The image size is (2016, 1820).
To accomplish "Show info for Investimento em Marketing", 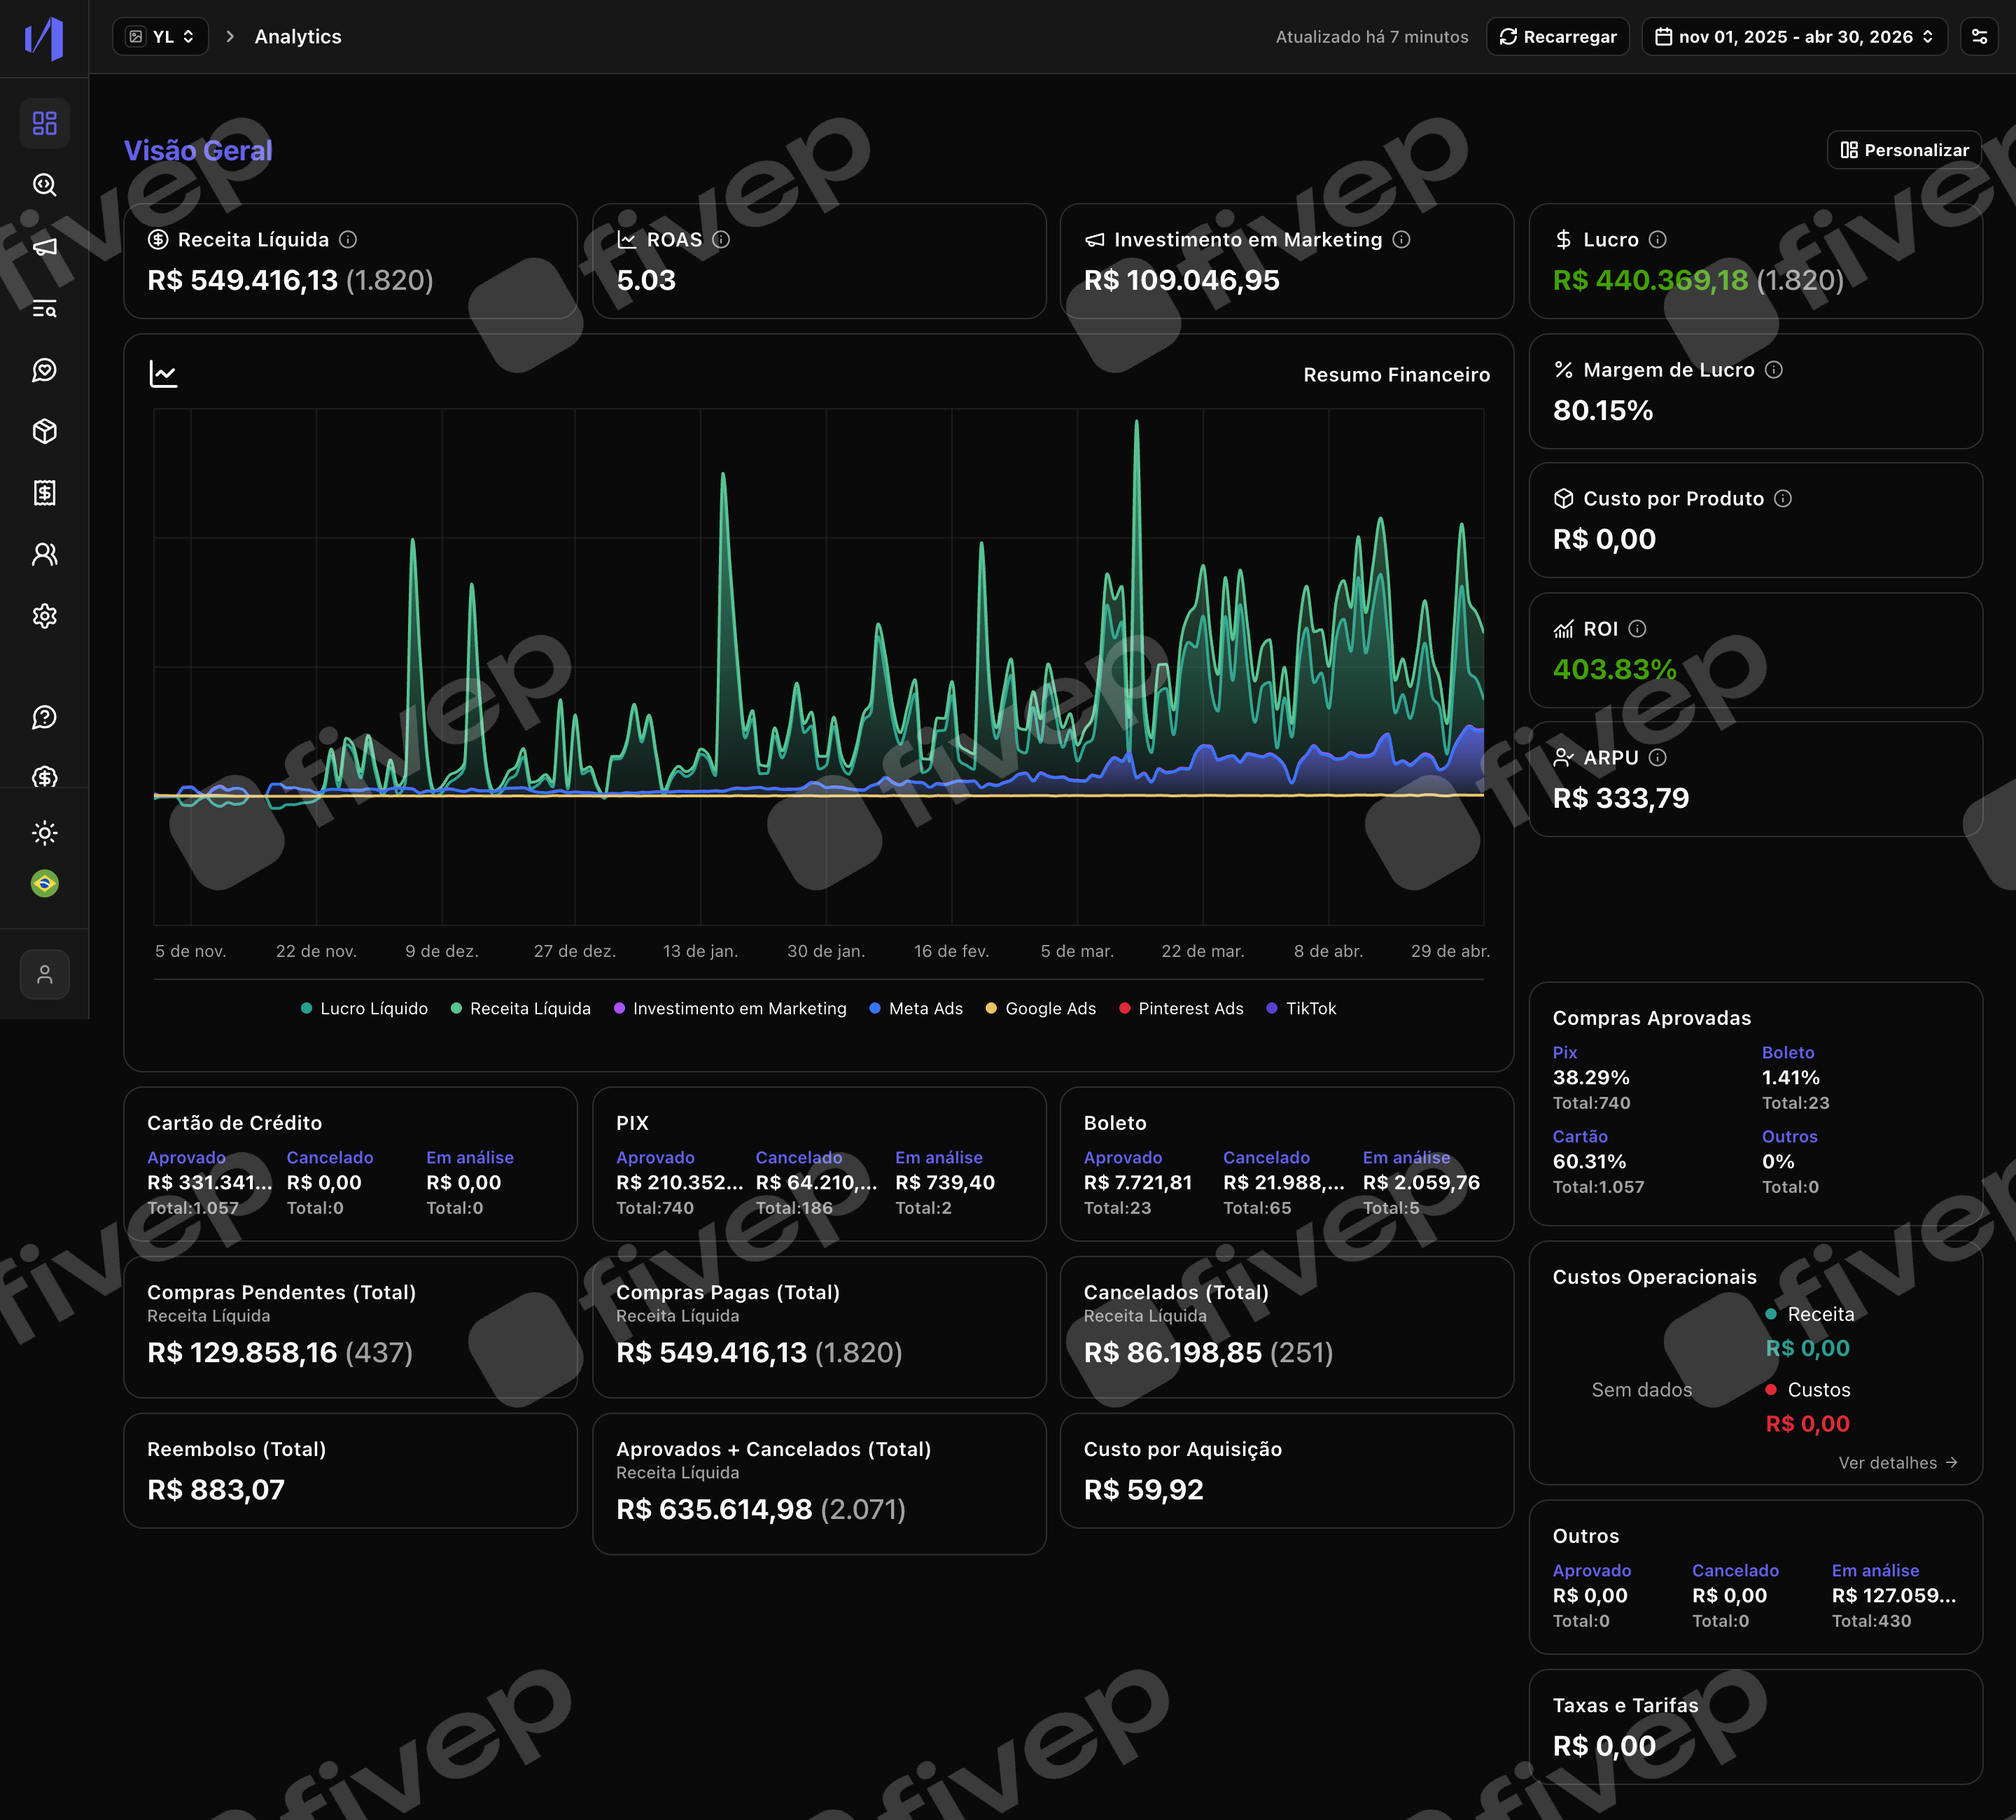I will [1401, 240].
